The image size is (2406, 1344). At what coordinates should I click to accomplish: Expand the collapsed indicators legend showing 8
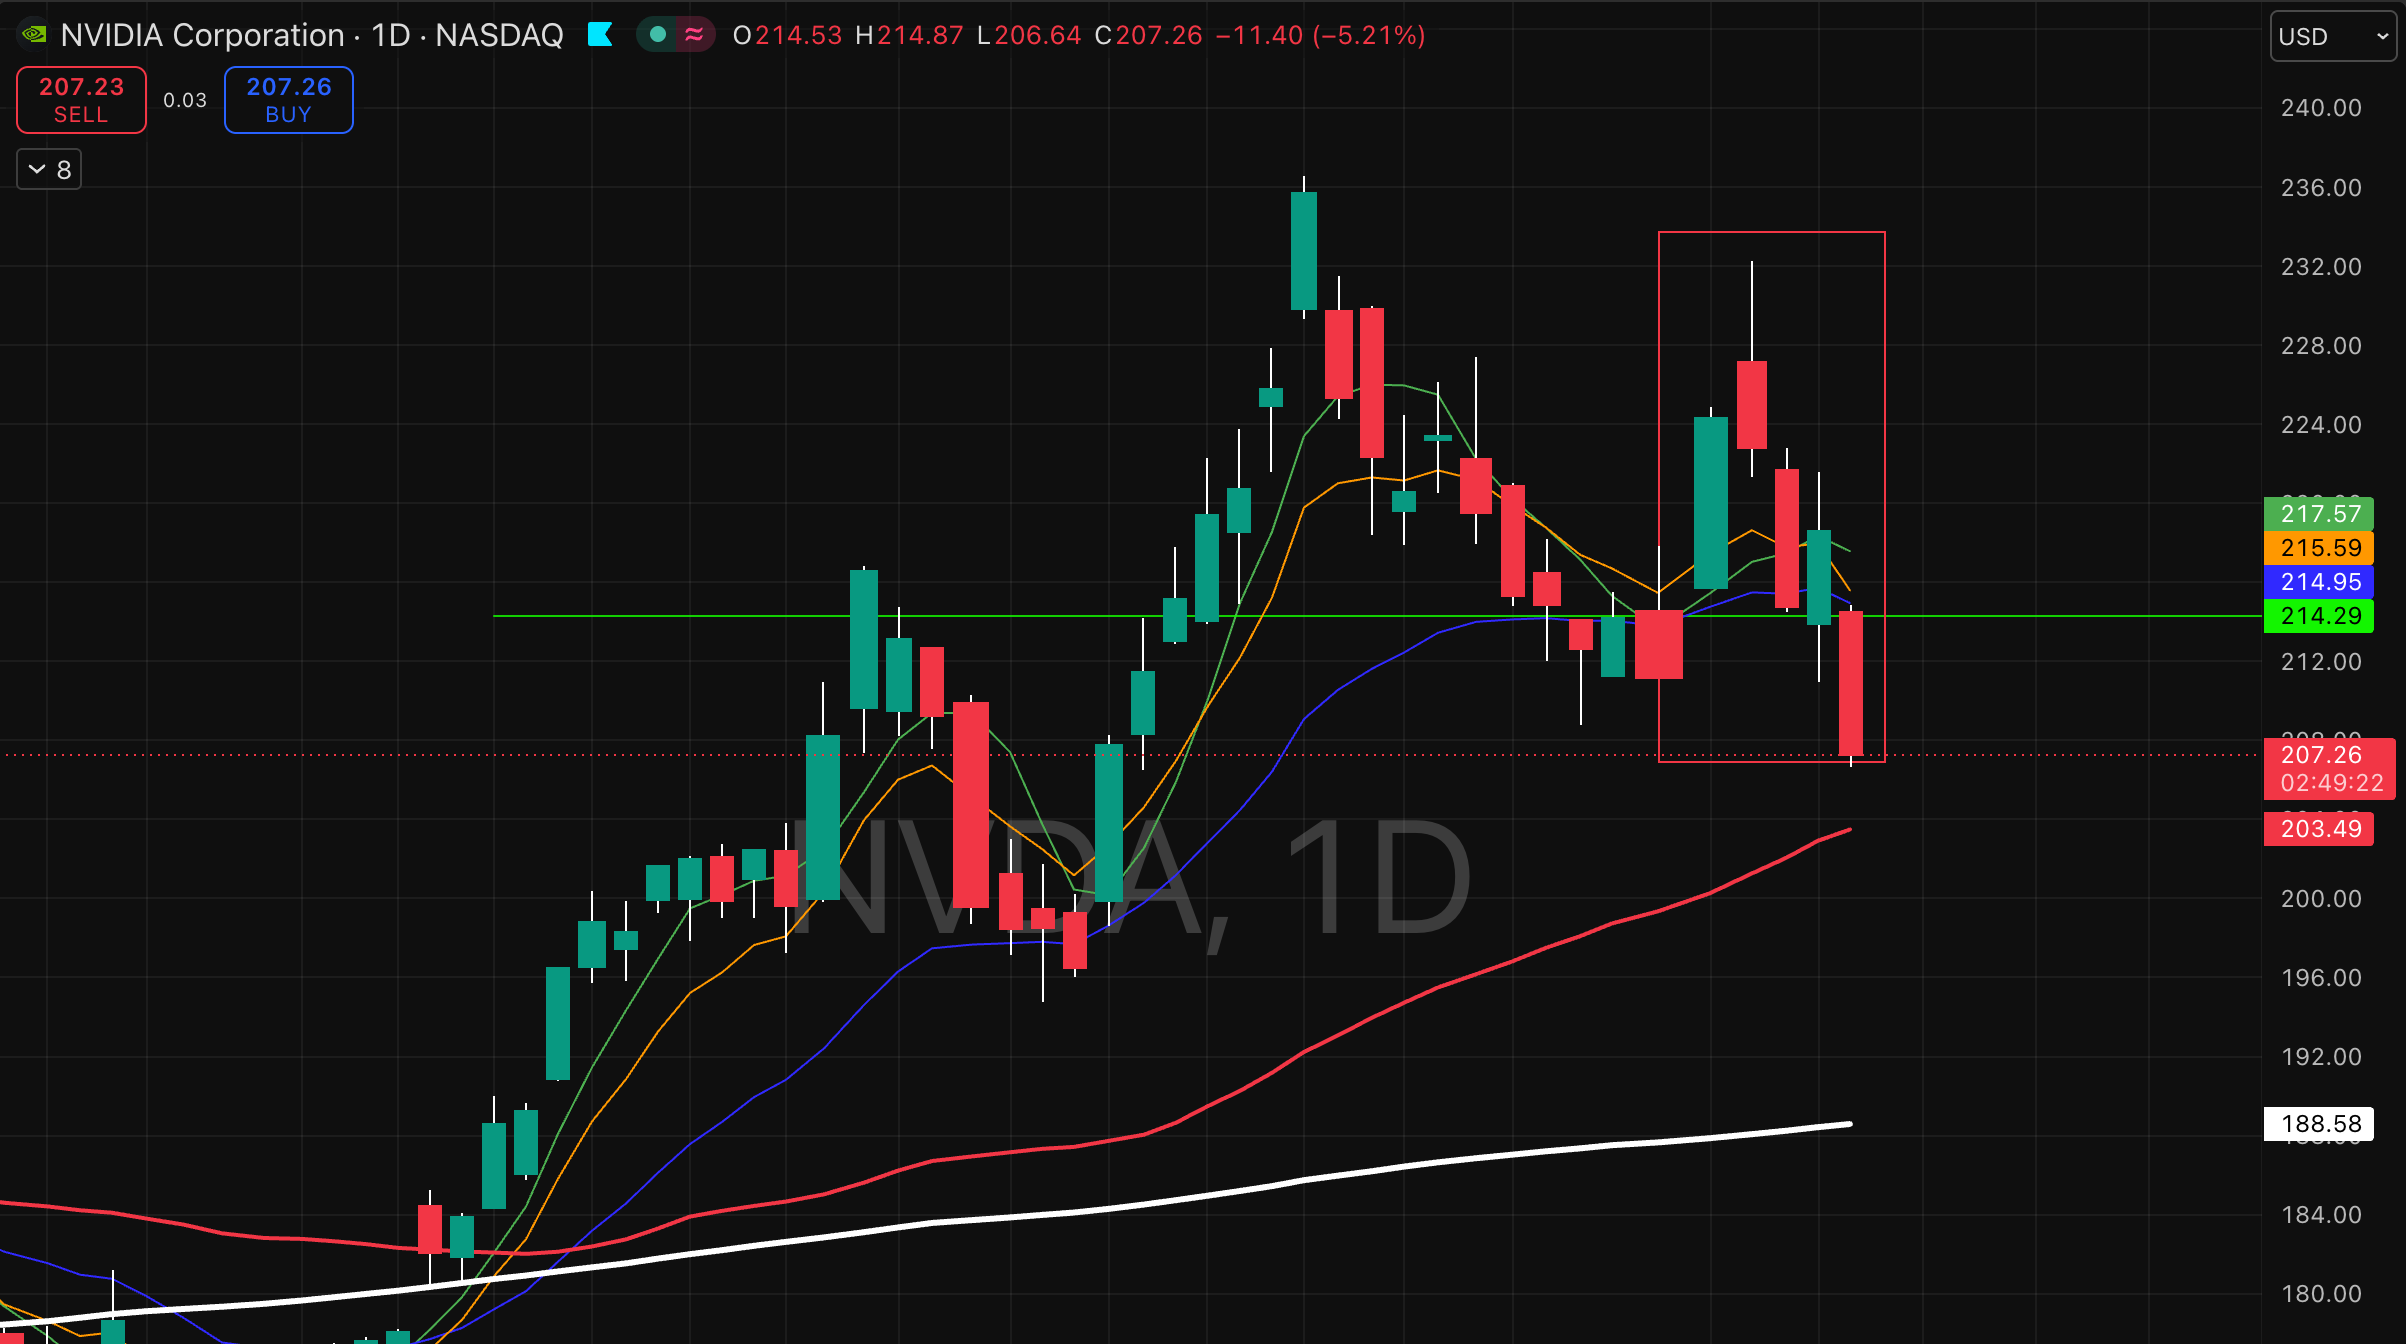click(x=49, y=169)
